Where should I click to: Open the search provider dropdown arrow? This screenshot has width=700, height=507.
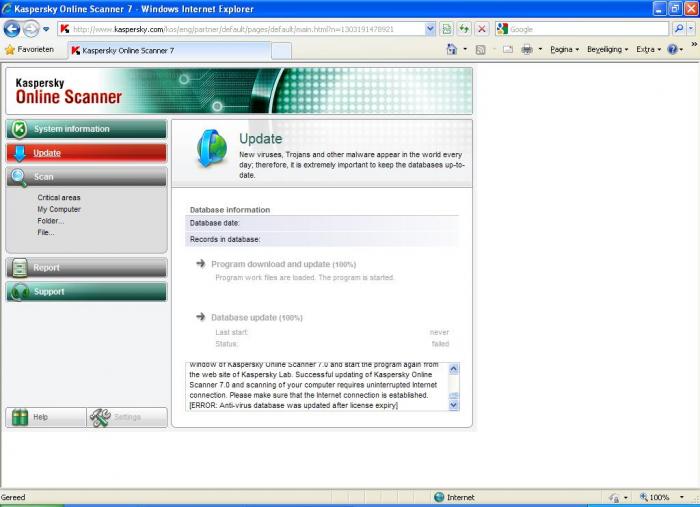coord(691,29)
